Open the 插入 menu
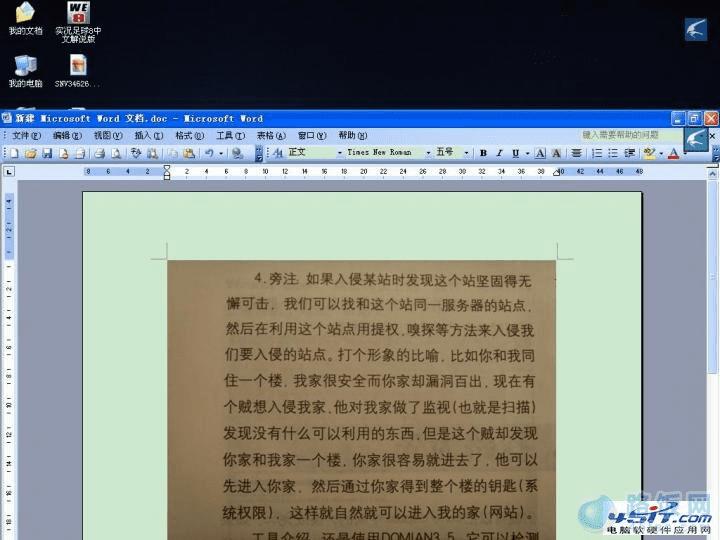 pos(149,135)
